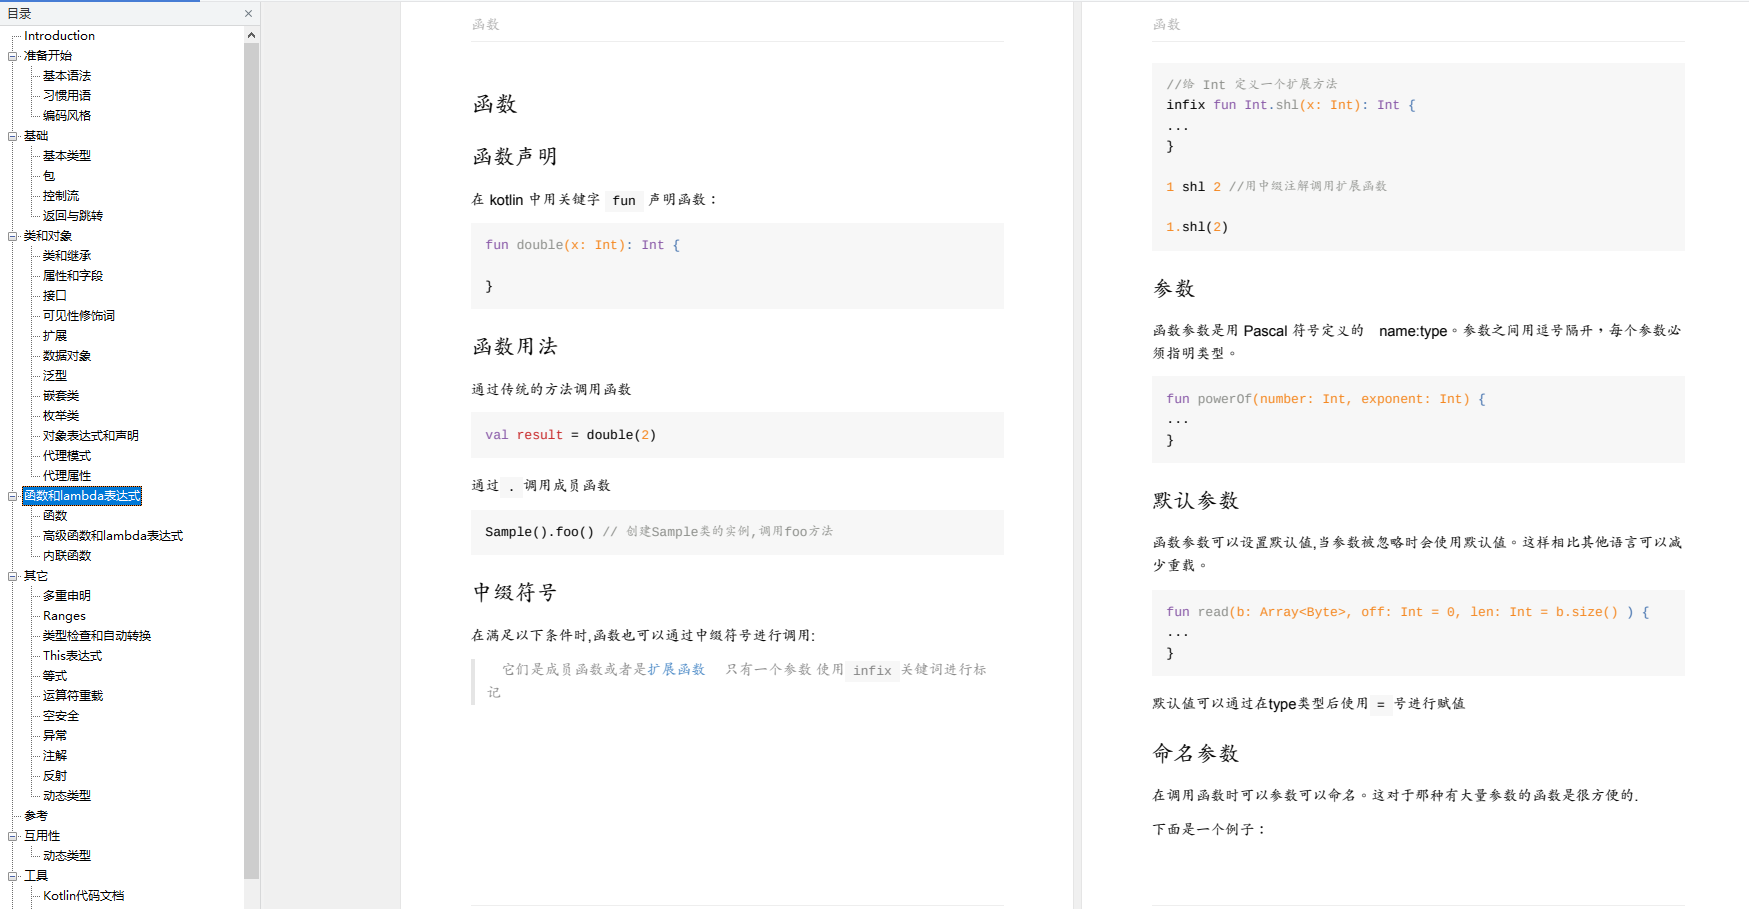Open the 属性和字段 chapter
This screenshot has height=909, width=1749.
tap(73, 276)
